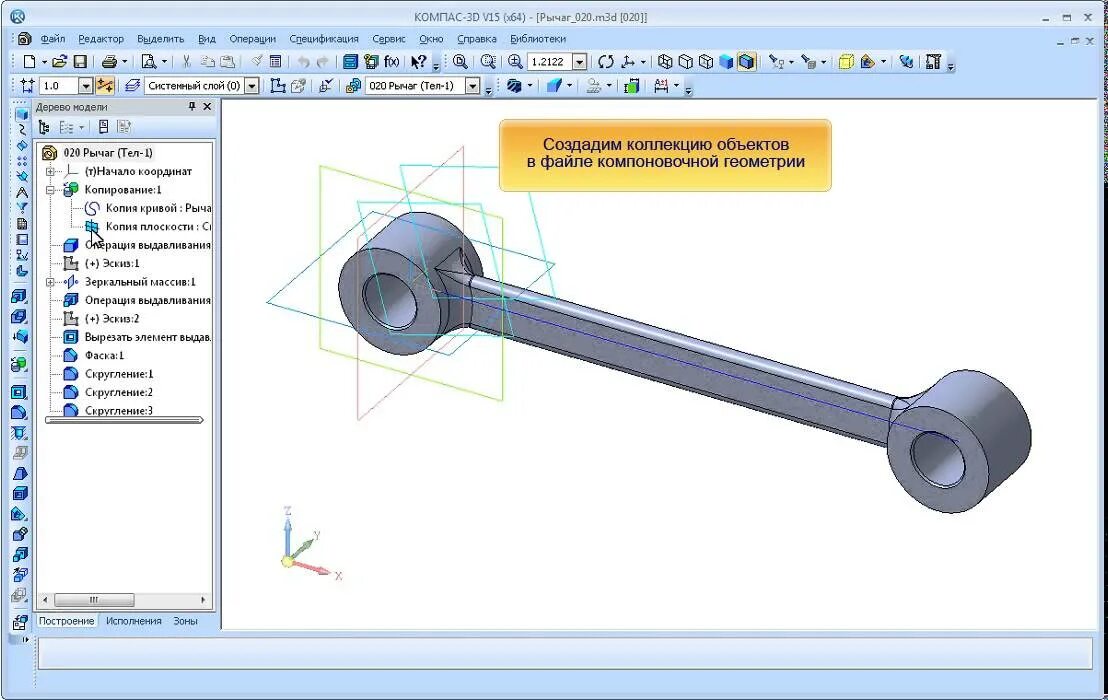Create a new document with the blank page icon
1108x700 pixels.
pos(29,62)
